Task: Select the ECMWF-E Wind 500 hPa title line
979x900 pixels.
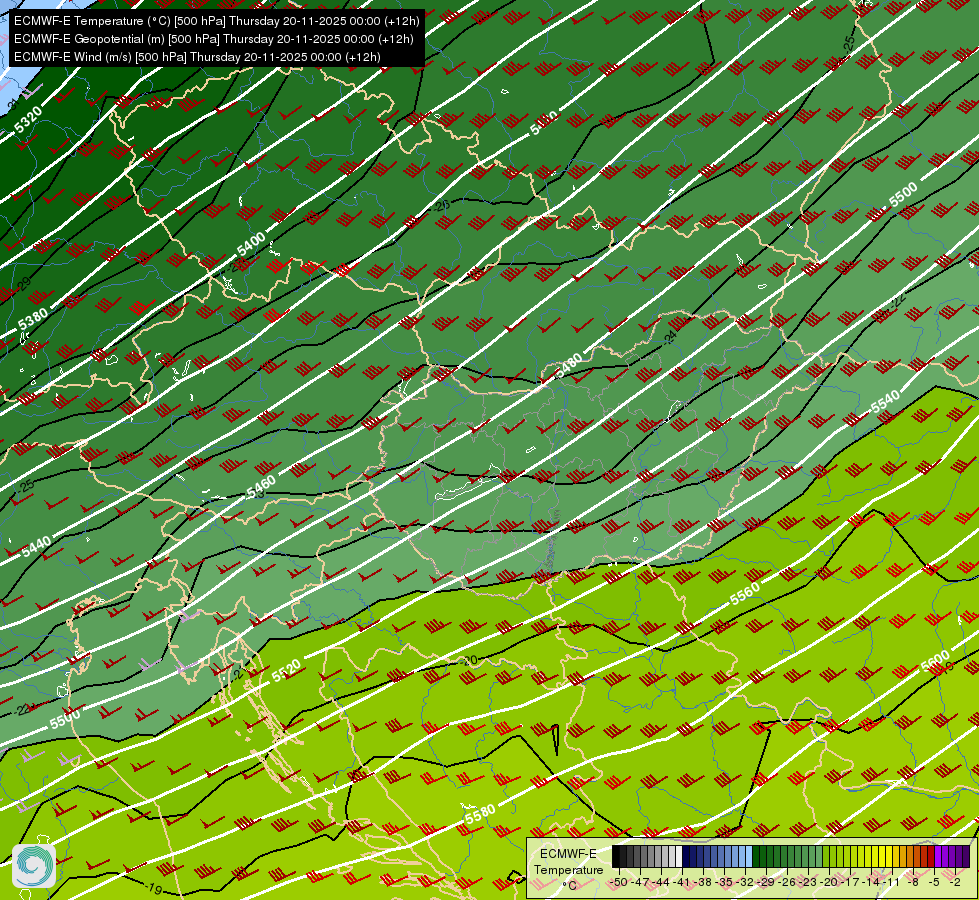Action: coord(197,57)
